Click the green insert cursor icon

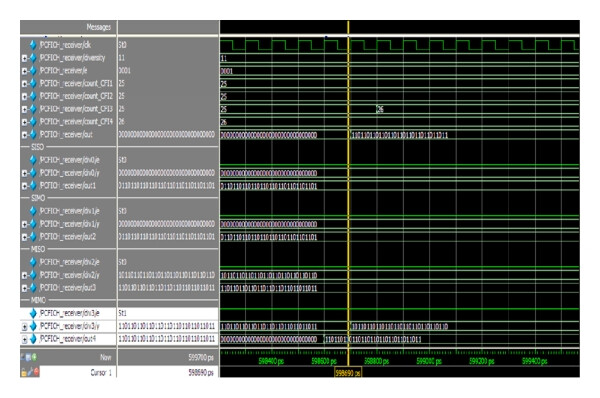pyautogui.click(x=34, y=357)
